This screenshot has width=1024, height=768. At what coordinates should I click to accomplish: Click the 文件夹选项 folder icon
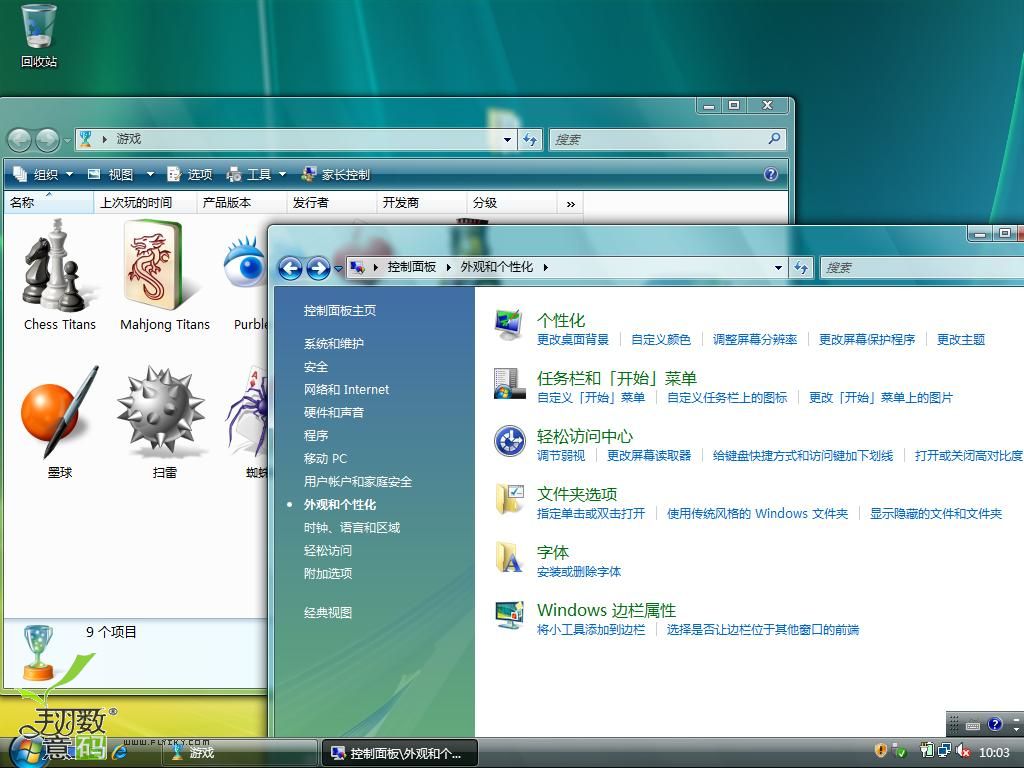[509, 499]
